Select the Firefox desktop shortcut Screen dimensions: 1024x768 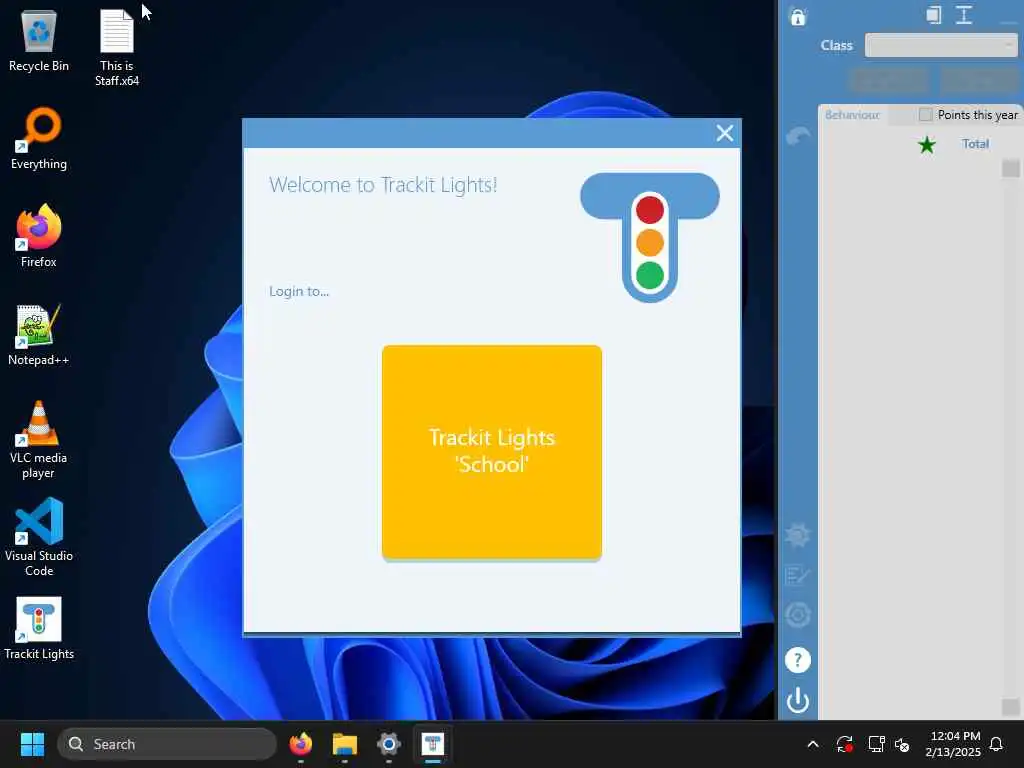click(x=39, y=236)
